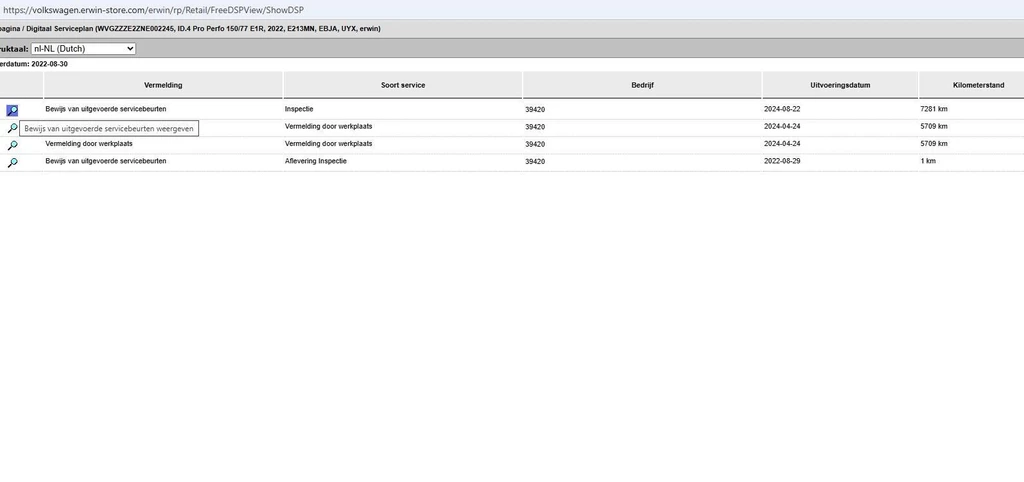Screen dimensions: 1024x482
Task: Click the 'servicebeurten weergeven' tooltip
Action: [x=109, y=129]
